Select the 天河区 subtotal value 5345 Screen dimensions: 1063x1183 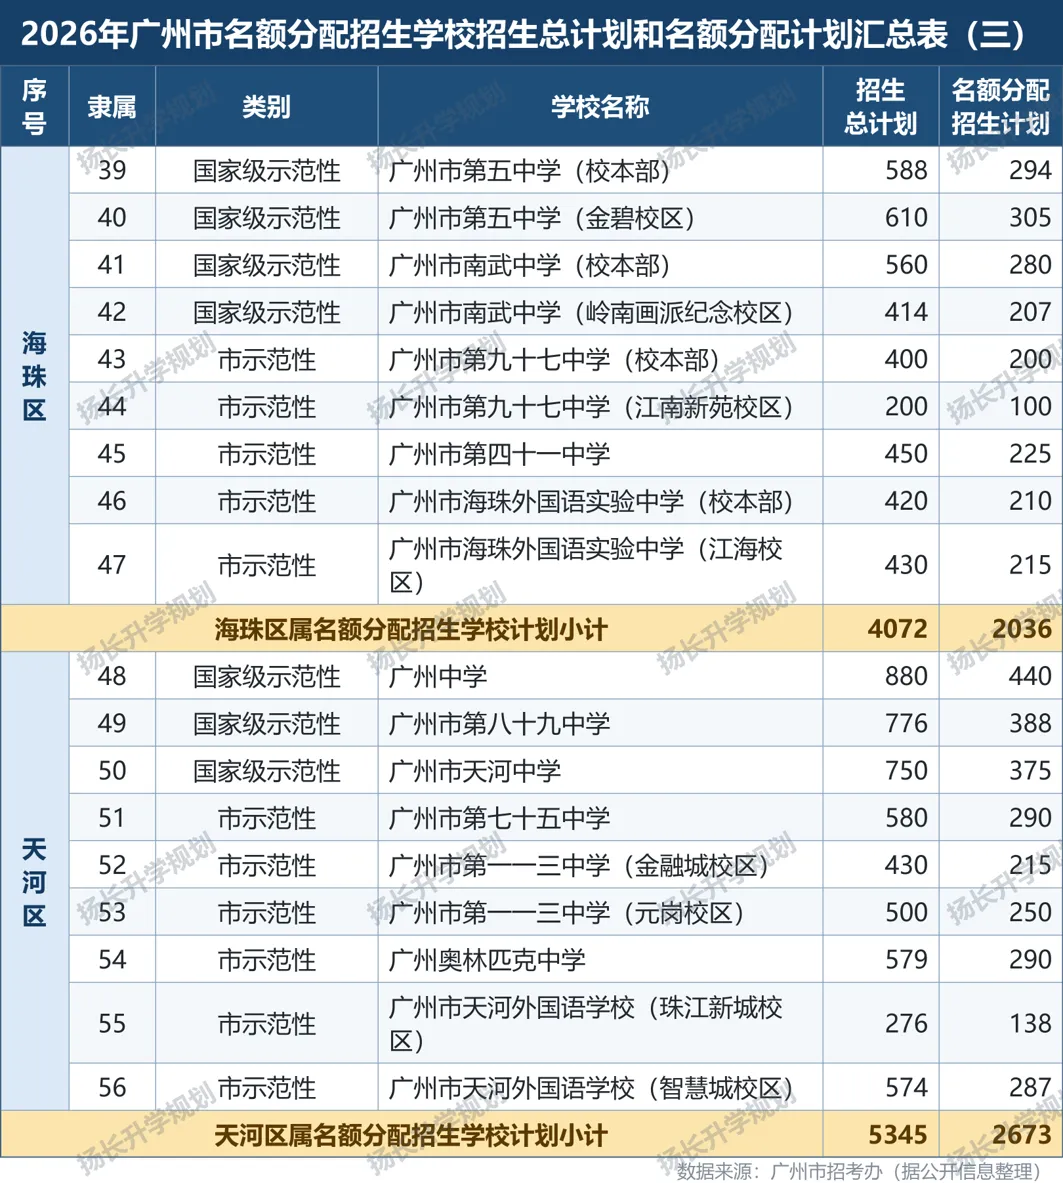(897, 1135)
